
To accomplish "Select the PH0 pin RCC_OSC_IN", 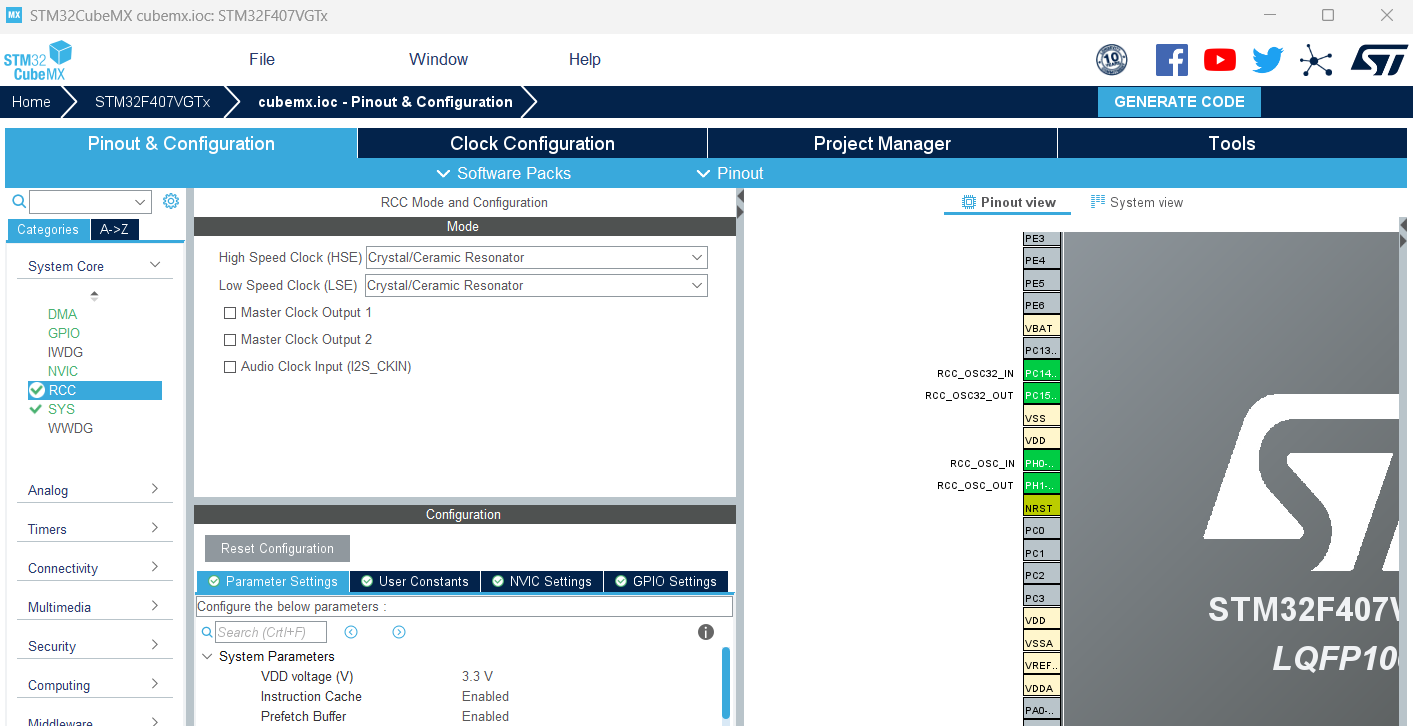I will 1041,463.
